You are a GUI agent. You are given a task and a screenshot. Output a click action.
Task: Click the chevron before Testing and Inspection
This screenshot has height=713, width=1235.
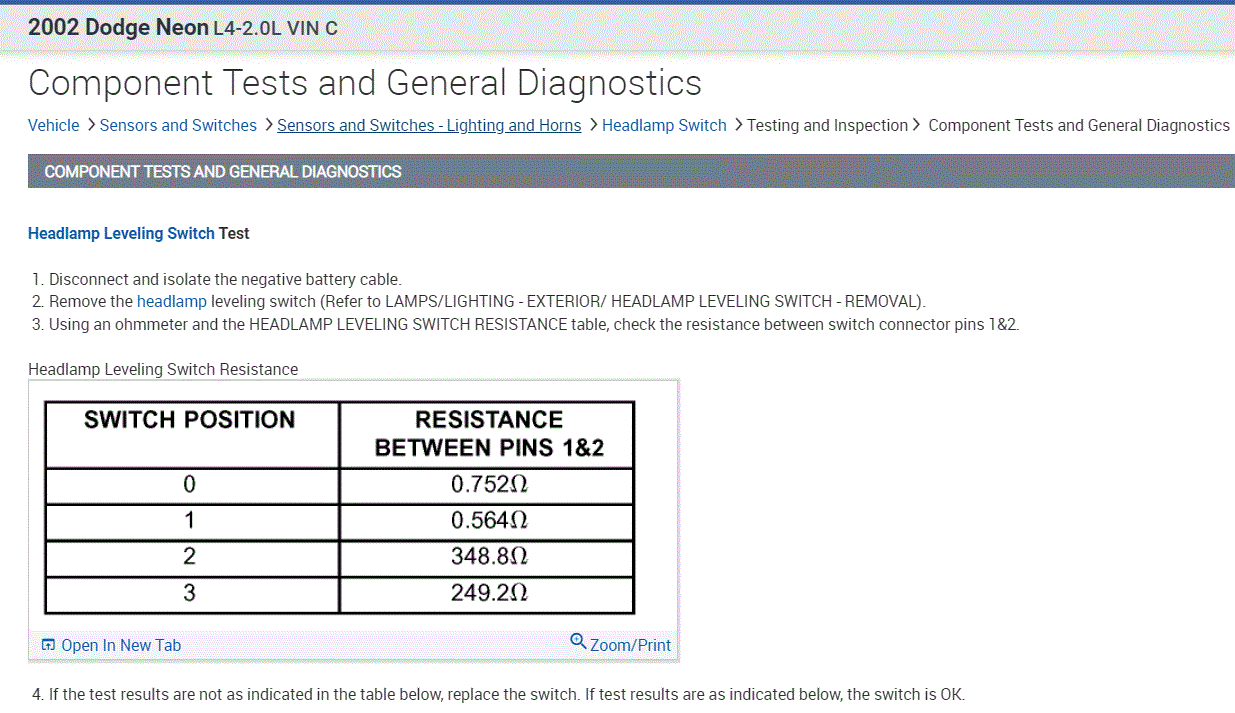tap(738, 125)
